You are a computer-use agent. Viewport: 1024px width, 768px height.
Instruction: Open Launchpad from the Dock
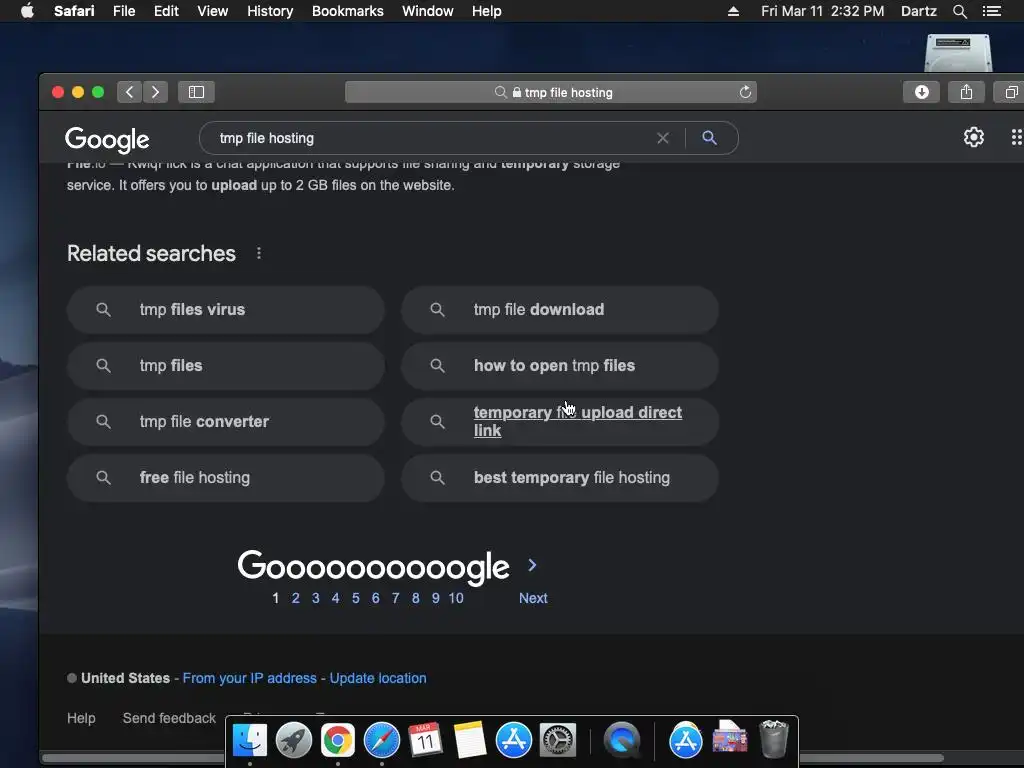click(294, 741)
